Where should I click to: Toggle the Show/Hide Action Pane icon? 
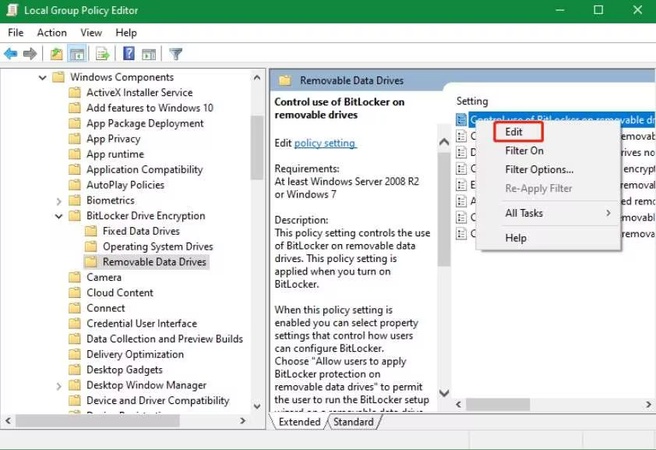[149, 54]
